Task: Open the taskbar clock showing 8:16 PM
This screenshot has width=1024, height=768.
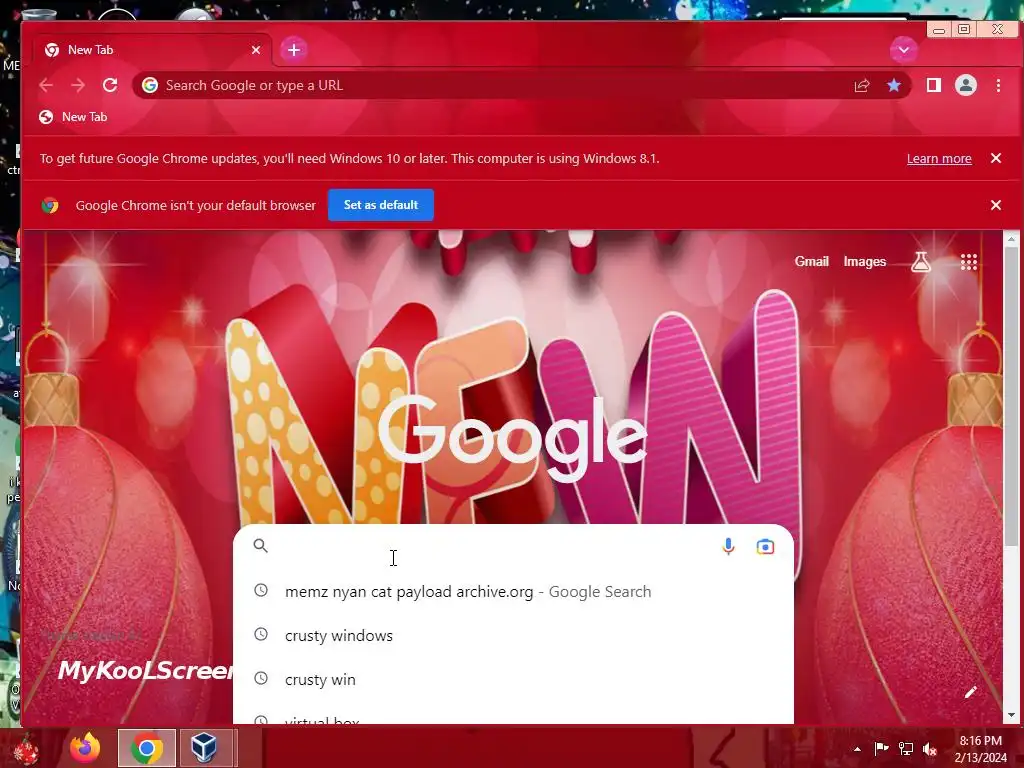Action: (980, 749)
